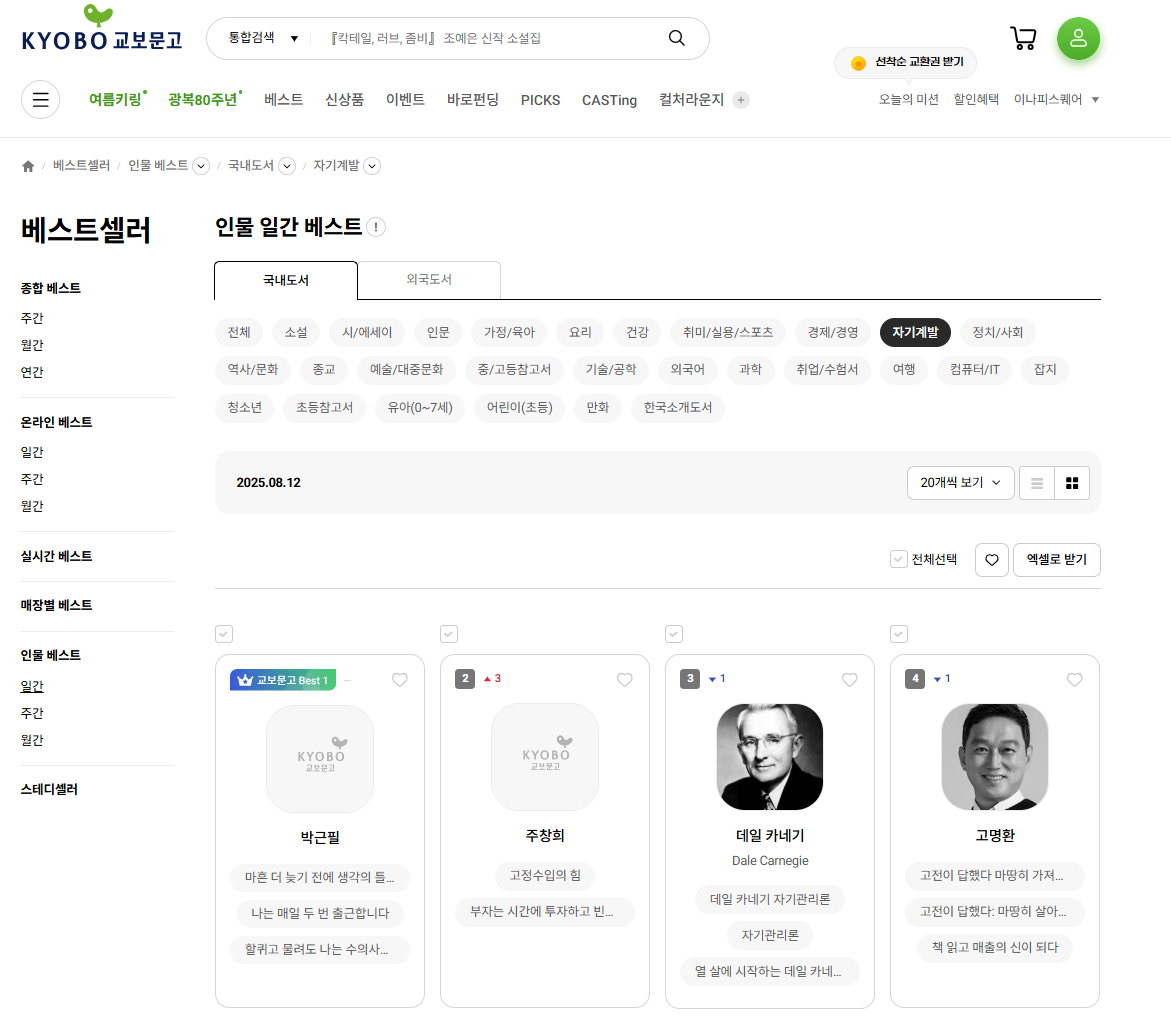The image size is (1171, 1031).
Task: Open the hamburger menu icon
Action: tap(40, 100)
